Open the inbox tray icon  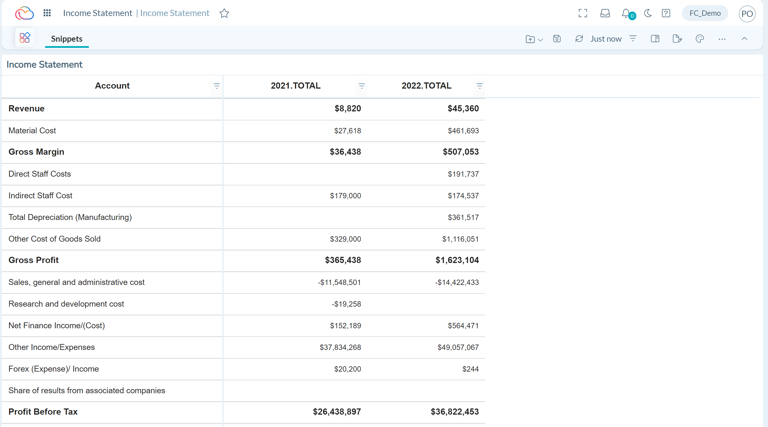[x=605, y=13]
